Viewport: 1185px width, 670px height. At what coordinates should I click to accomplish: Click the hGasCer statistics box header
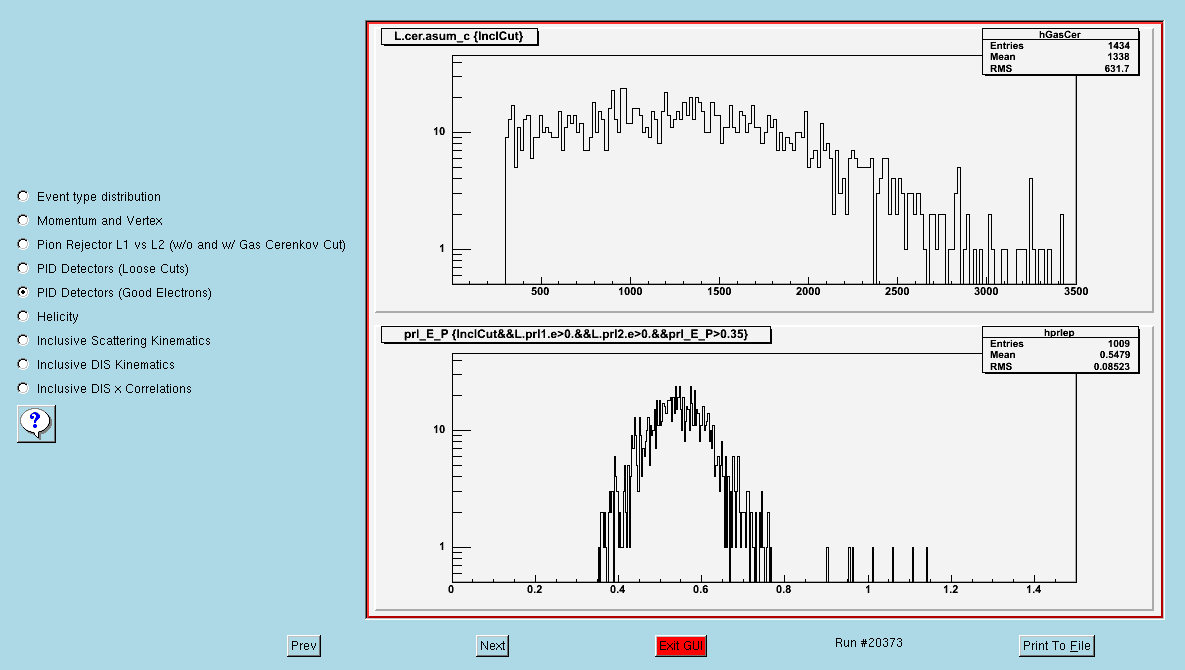1060,35
